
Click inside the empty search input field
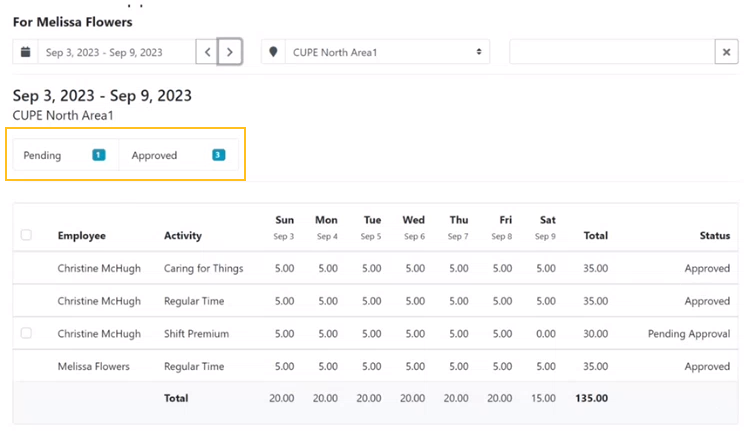612,52
